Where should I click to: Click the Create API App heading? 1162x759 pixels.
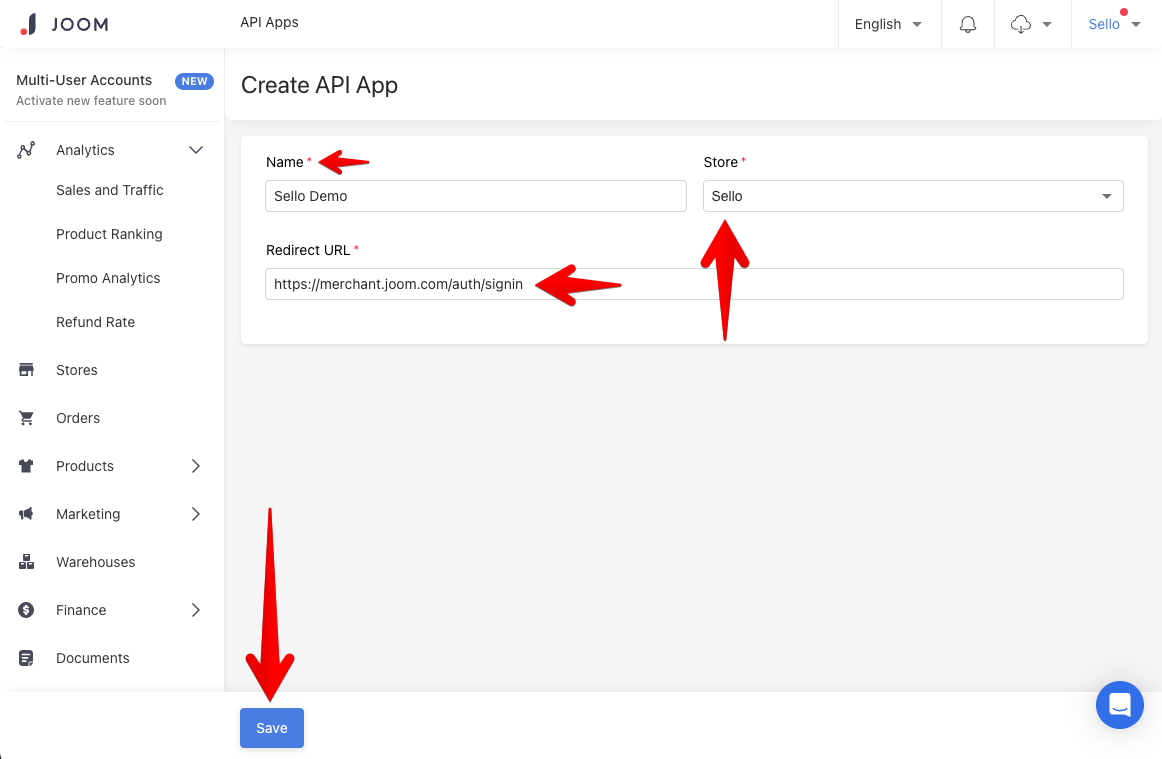[x=319, y=85]
